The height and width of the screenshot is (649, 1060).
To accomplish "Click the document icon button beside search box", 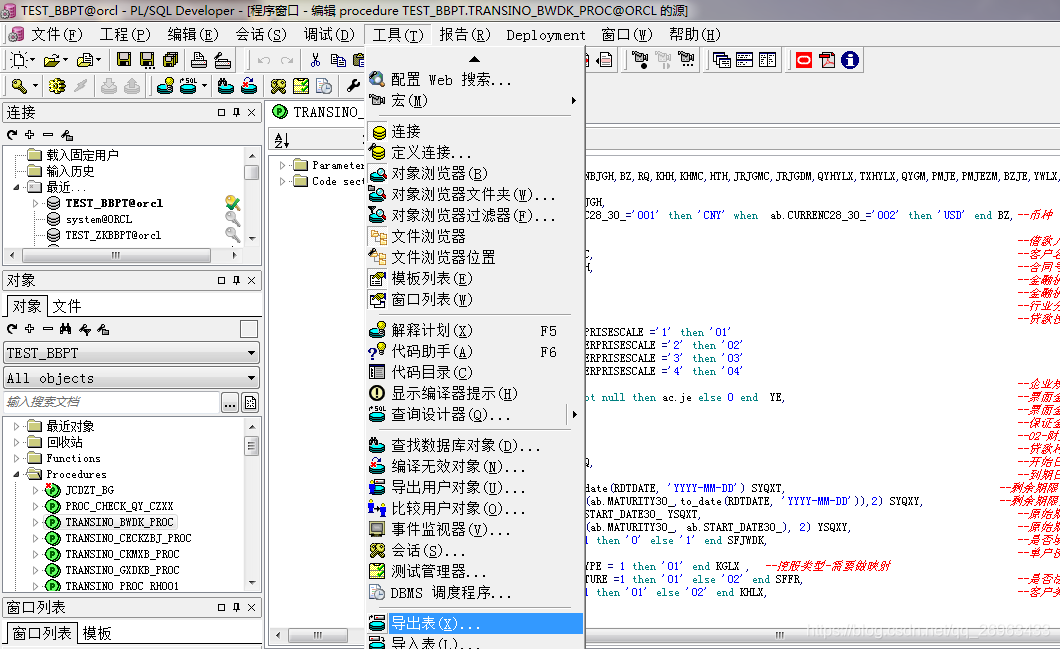I will coord(251,403).
